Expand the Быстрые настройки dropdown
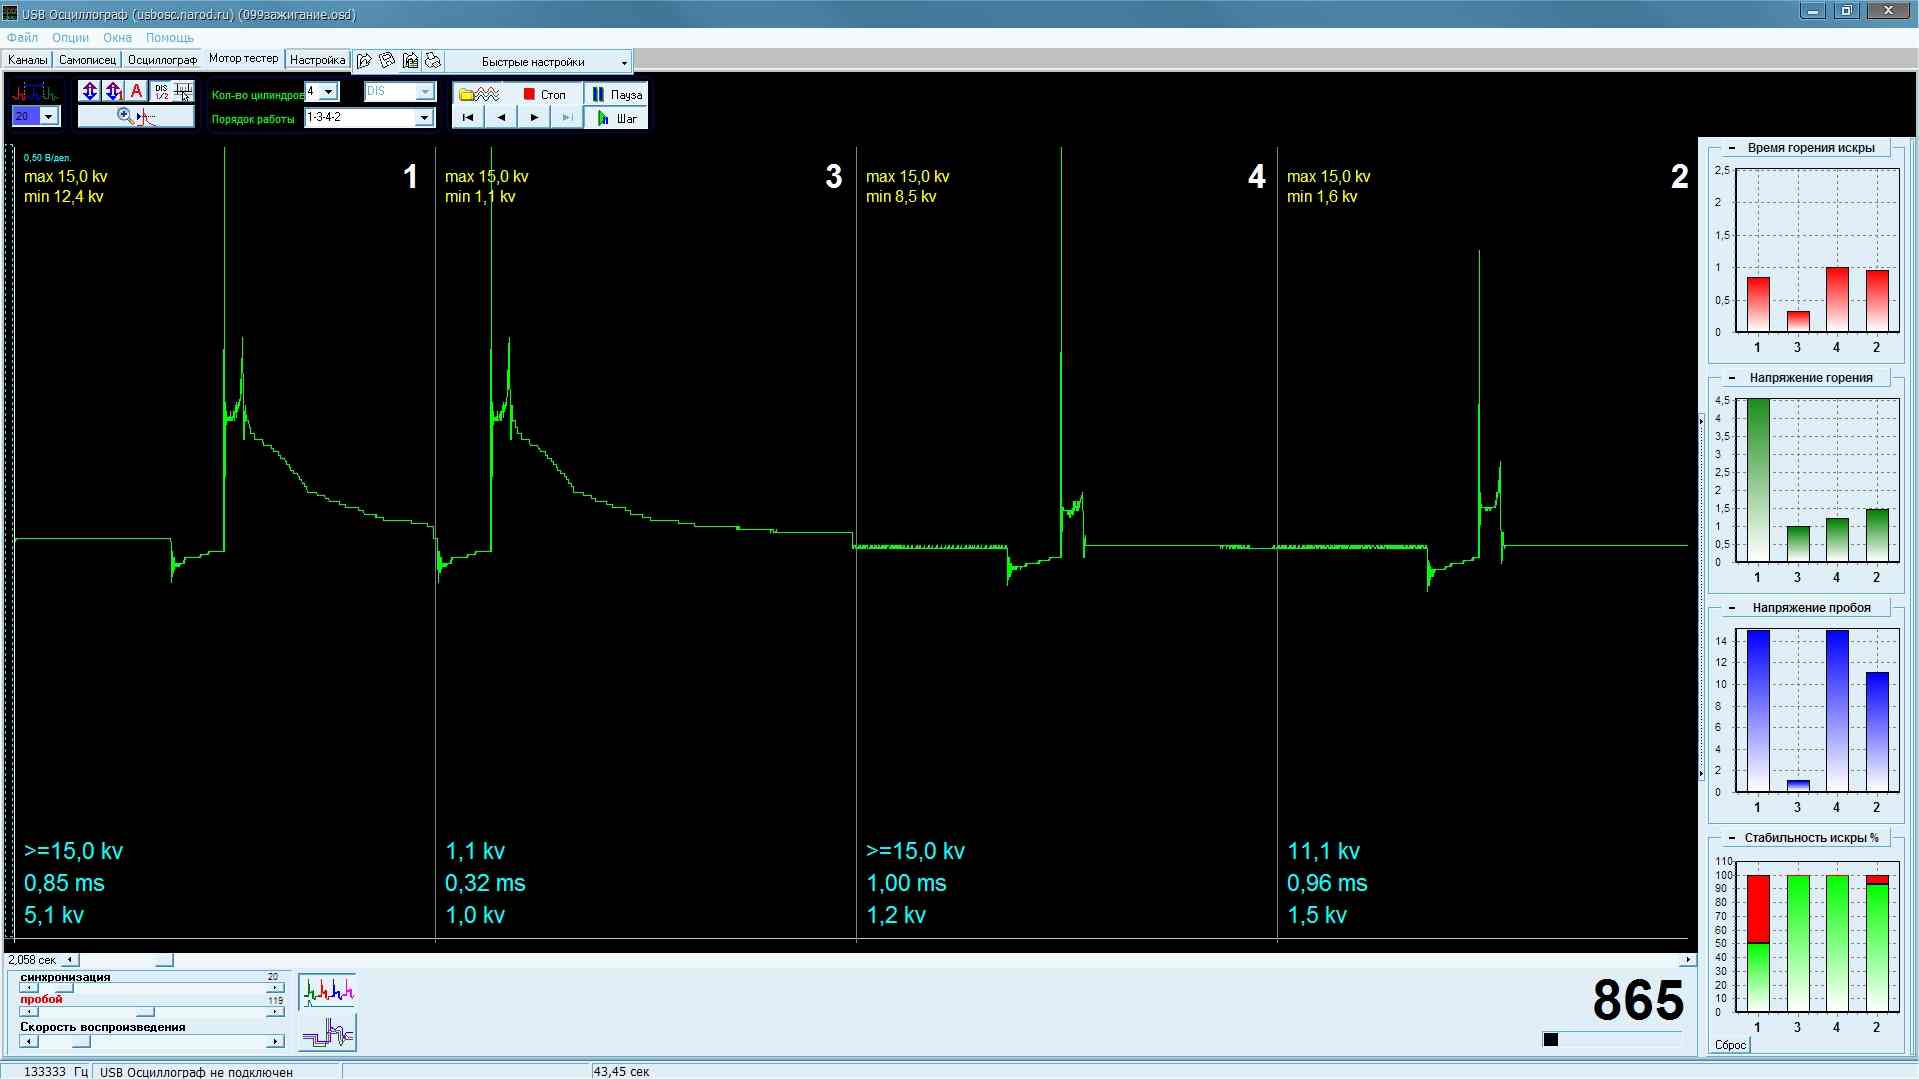 [x=624, y=62]
